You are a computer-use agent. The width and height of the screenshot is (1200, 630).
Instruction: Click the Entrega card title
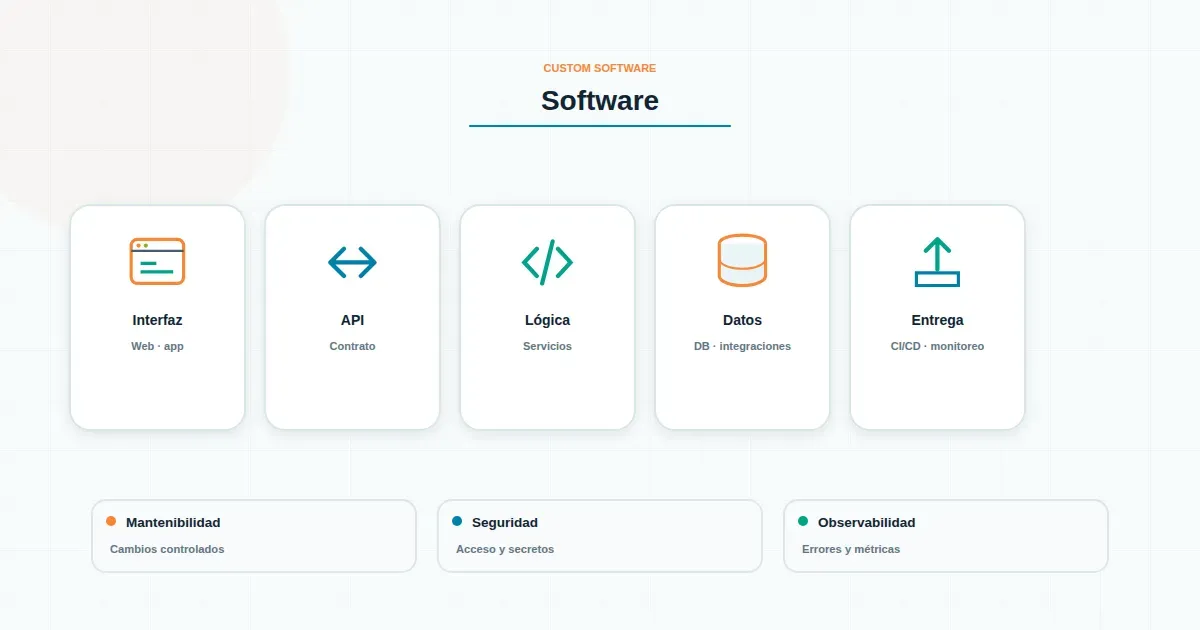[937, 320]
